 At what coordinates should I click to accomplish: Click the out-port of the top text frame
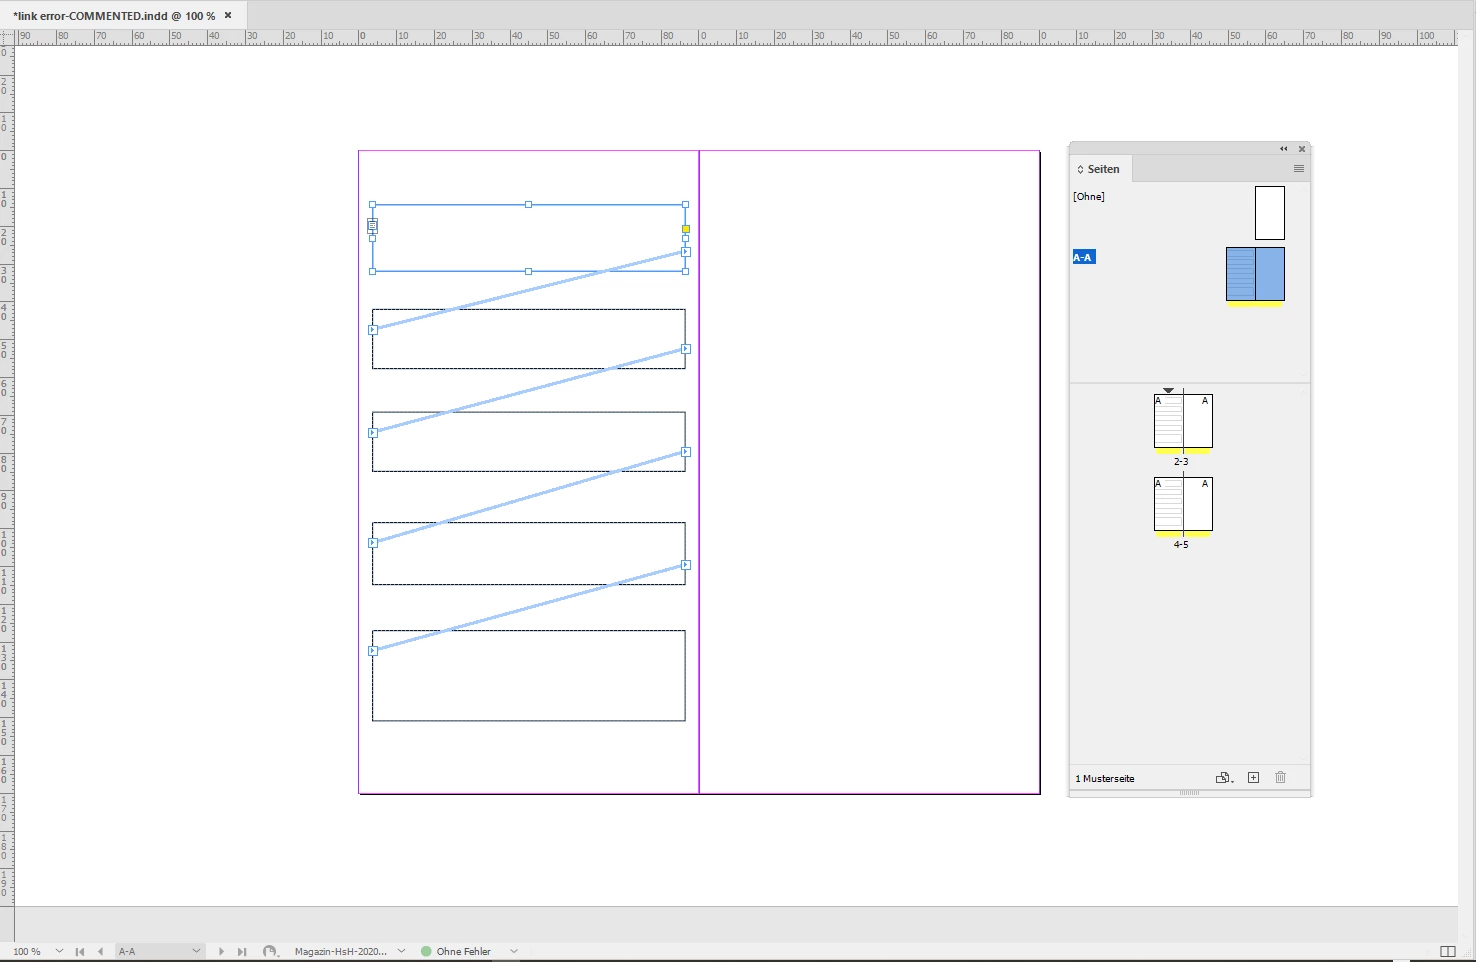point(686,252)
